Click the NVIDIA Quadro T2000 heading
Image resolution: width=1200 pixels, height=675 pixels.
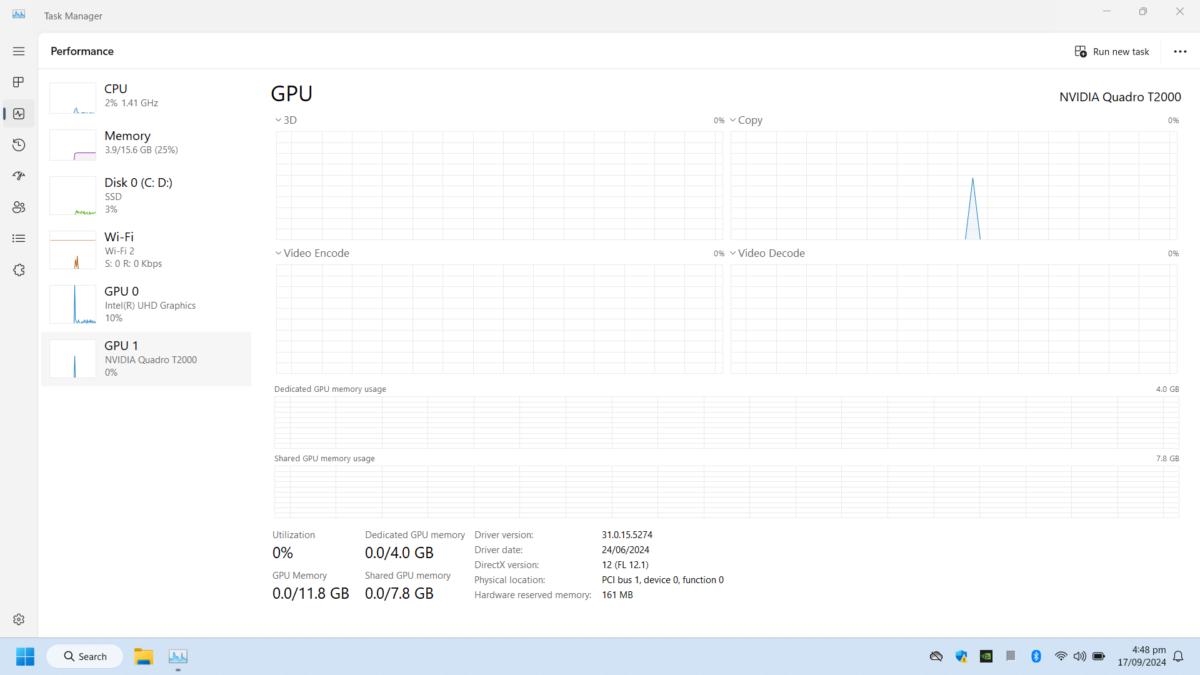[x=1120, y=97]
